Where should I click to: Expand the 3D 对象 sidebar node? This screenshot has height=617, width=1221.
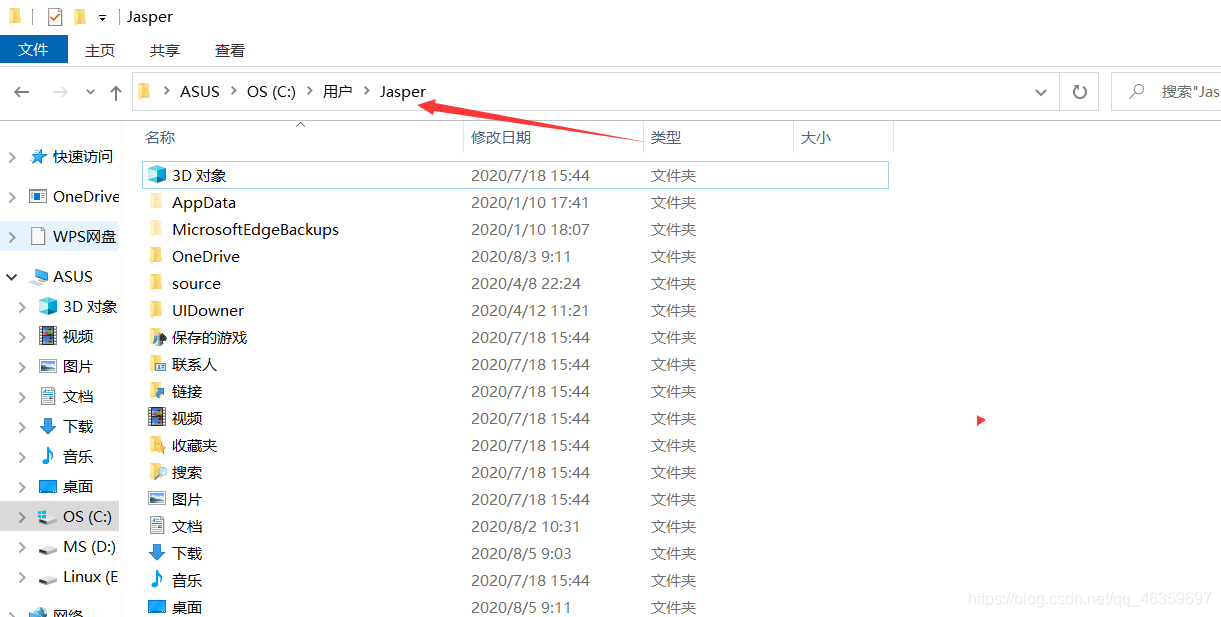(22, 307)
